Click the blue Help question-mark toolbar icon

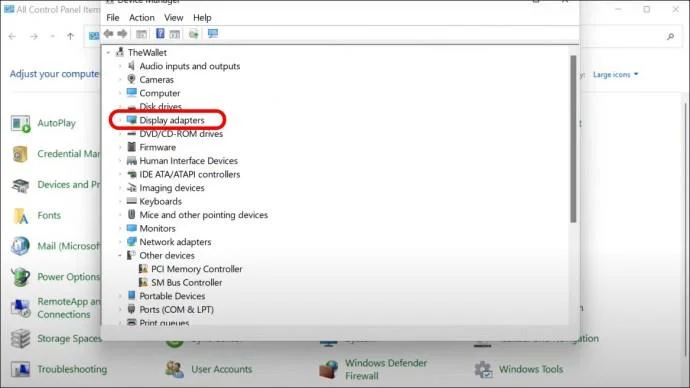coord(160,33)
